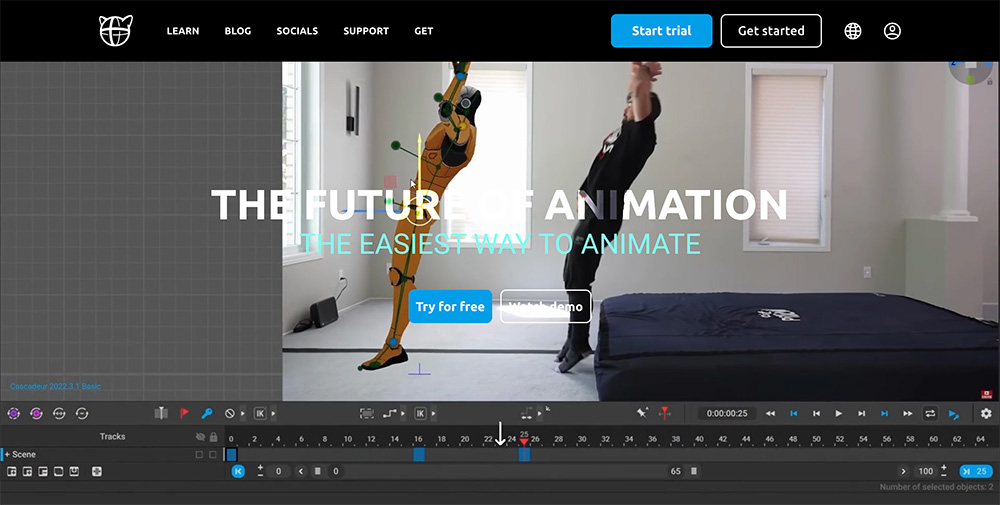Click the red playhead marker at frame 25
This screenshot has height=505, width=1000.
point(524,441)
